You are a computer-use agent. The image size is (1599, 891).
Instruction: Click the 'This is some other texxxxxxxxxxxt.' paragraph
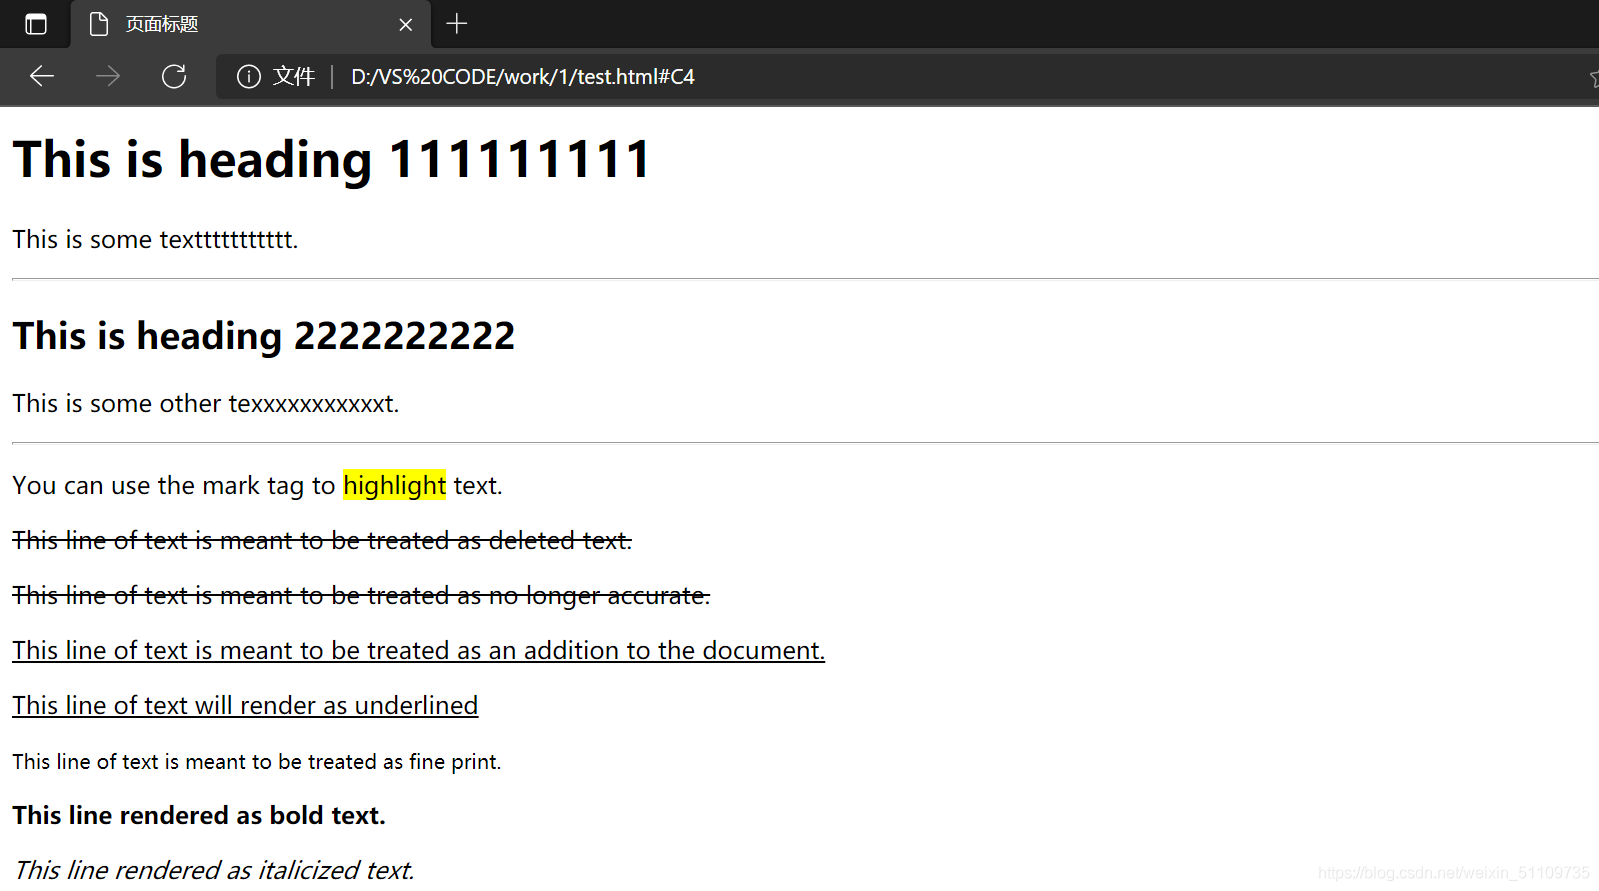tap(206, 404)
